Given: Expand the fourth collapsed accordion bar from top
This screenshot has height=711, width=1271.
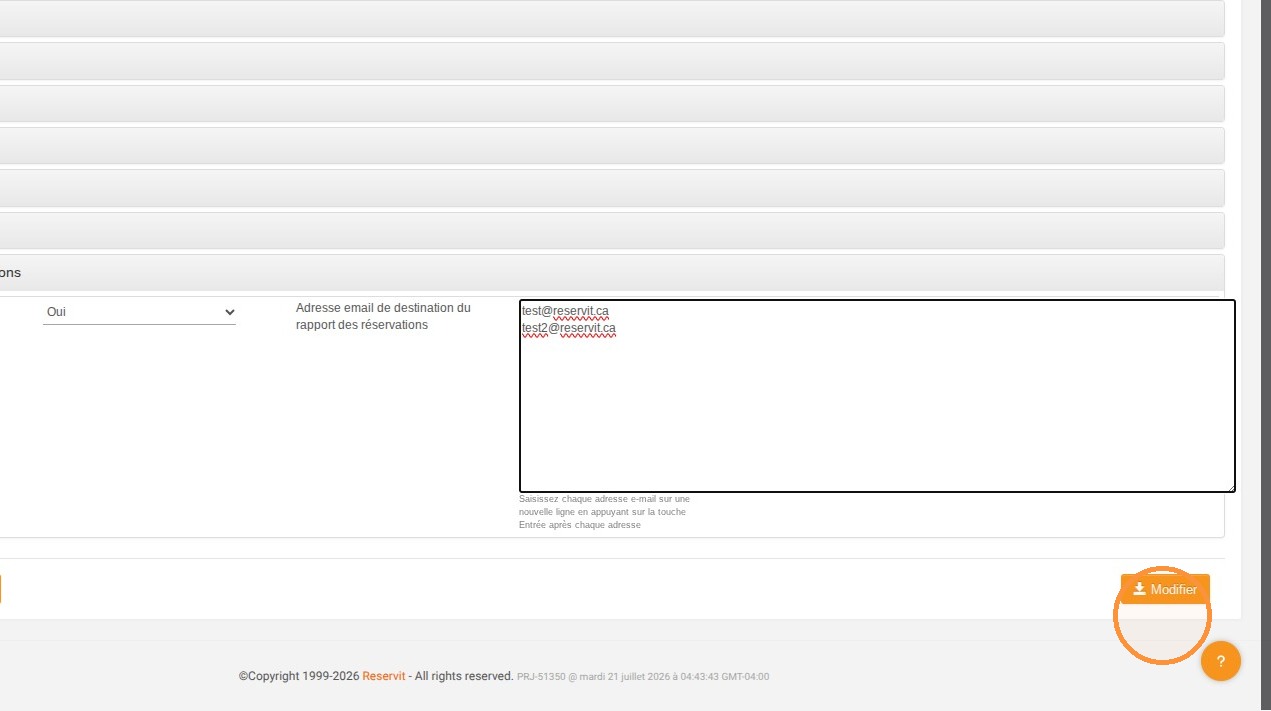Looking at the screenshot, I should (x=612, y=146).
